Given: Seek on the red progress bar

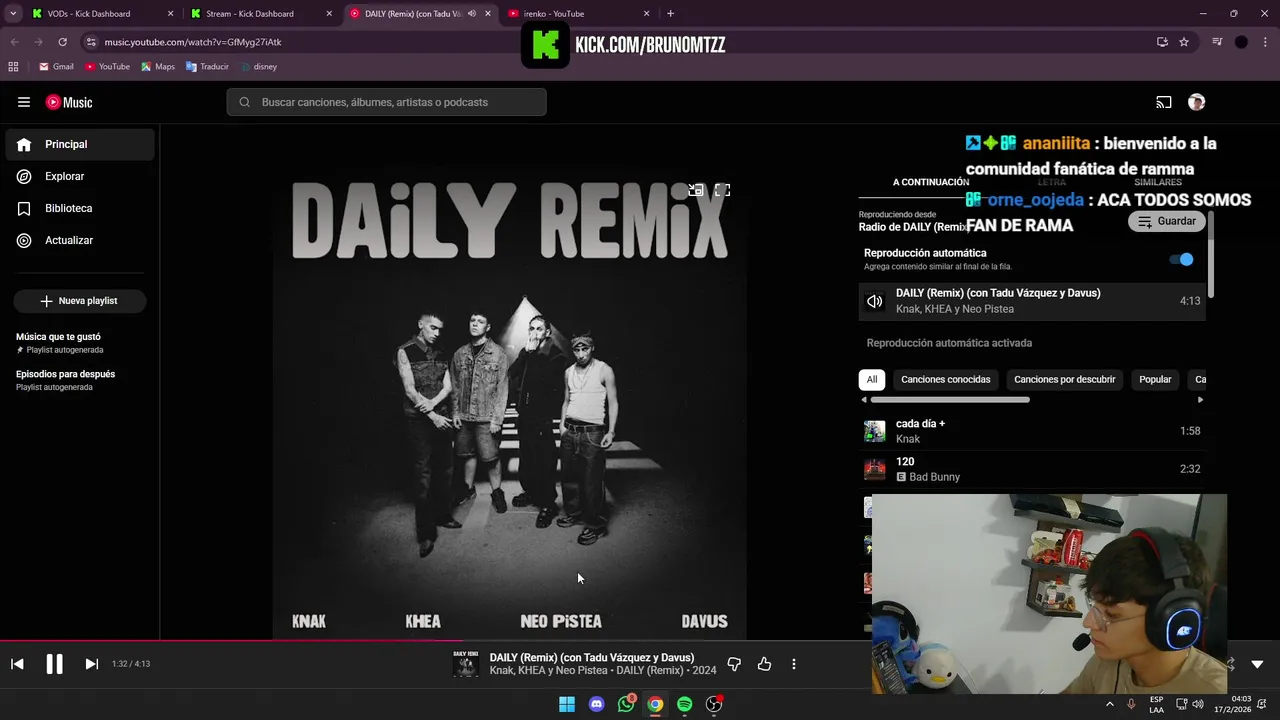Looking at the screenshot, I should click(231, 641).
